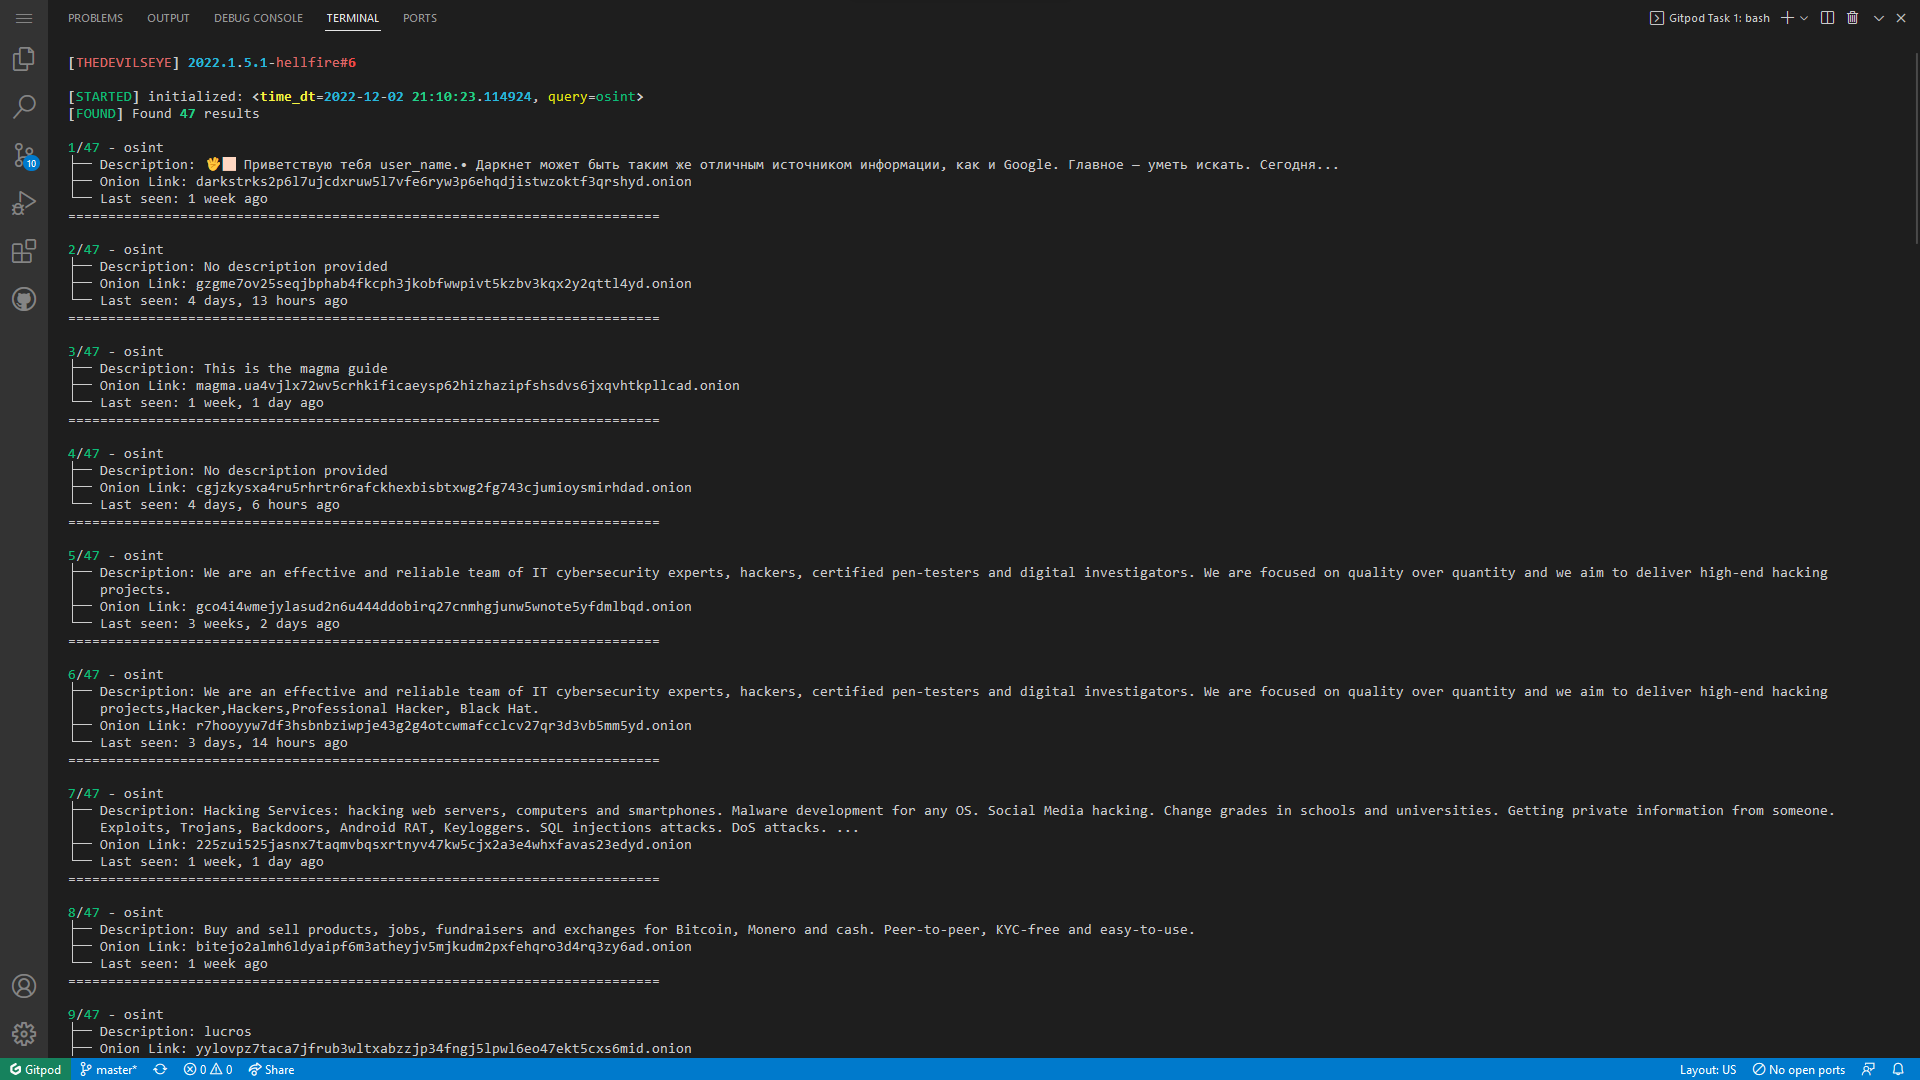Open the No open ports indicator
Screen dimensions: 1920x1080
1799,1069
